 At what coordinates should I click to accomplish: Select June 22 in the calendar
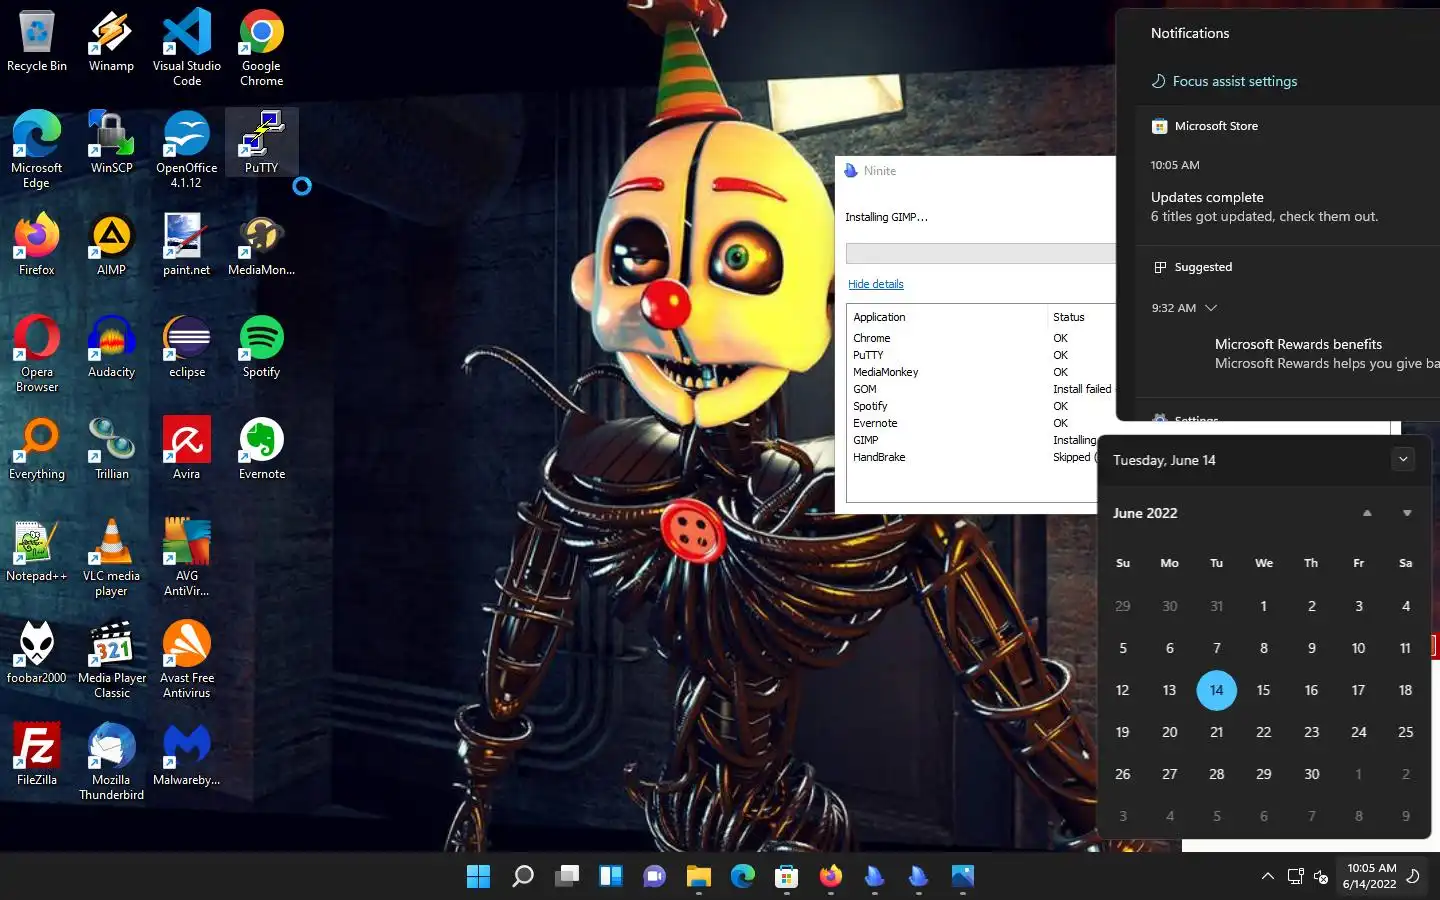click(1264, 732)
